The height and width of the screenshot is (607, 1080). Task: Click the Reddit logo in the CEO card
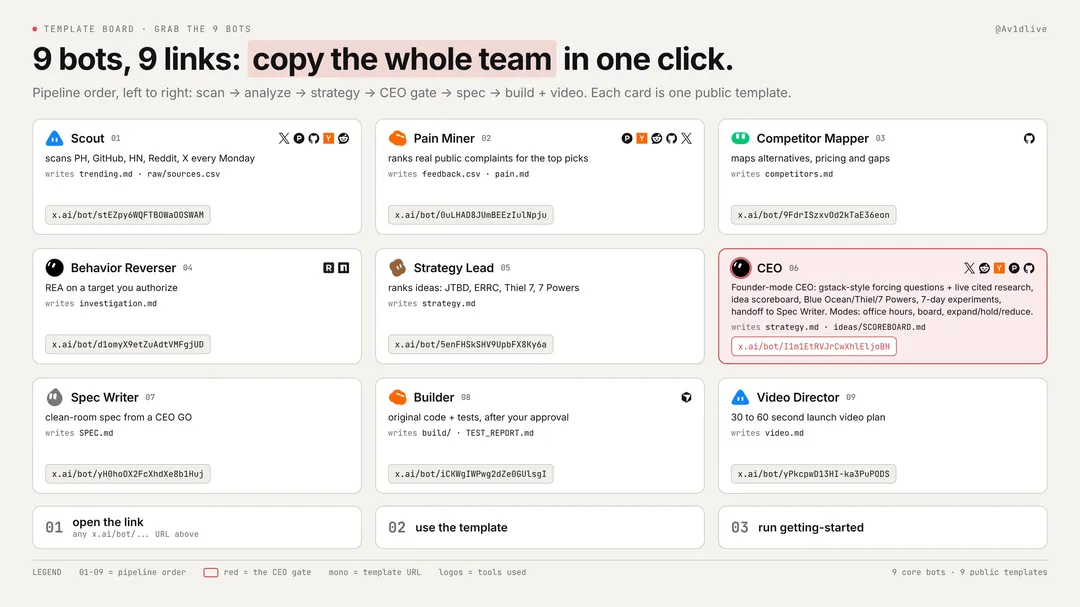click(x=984, y=268)
